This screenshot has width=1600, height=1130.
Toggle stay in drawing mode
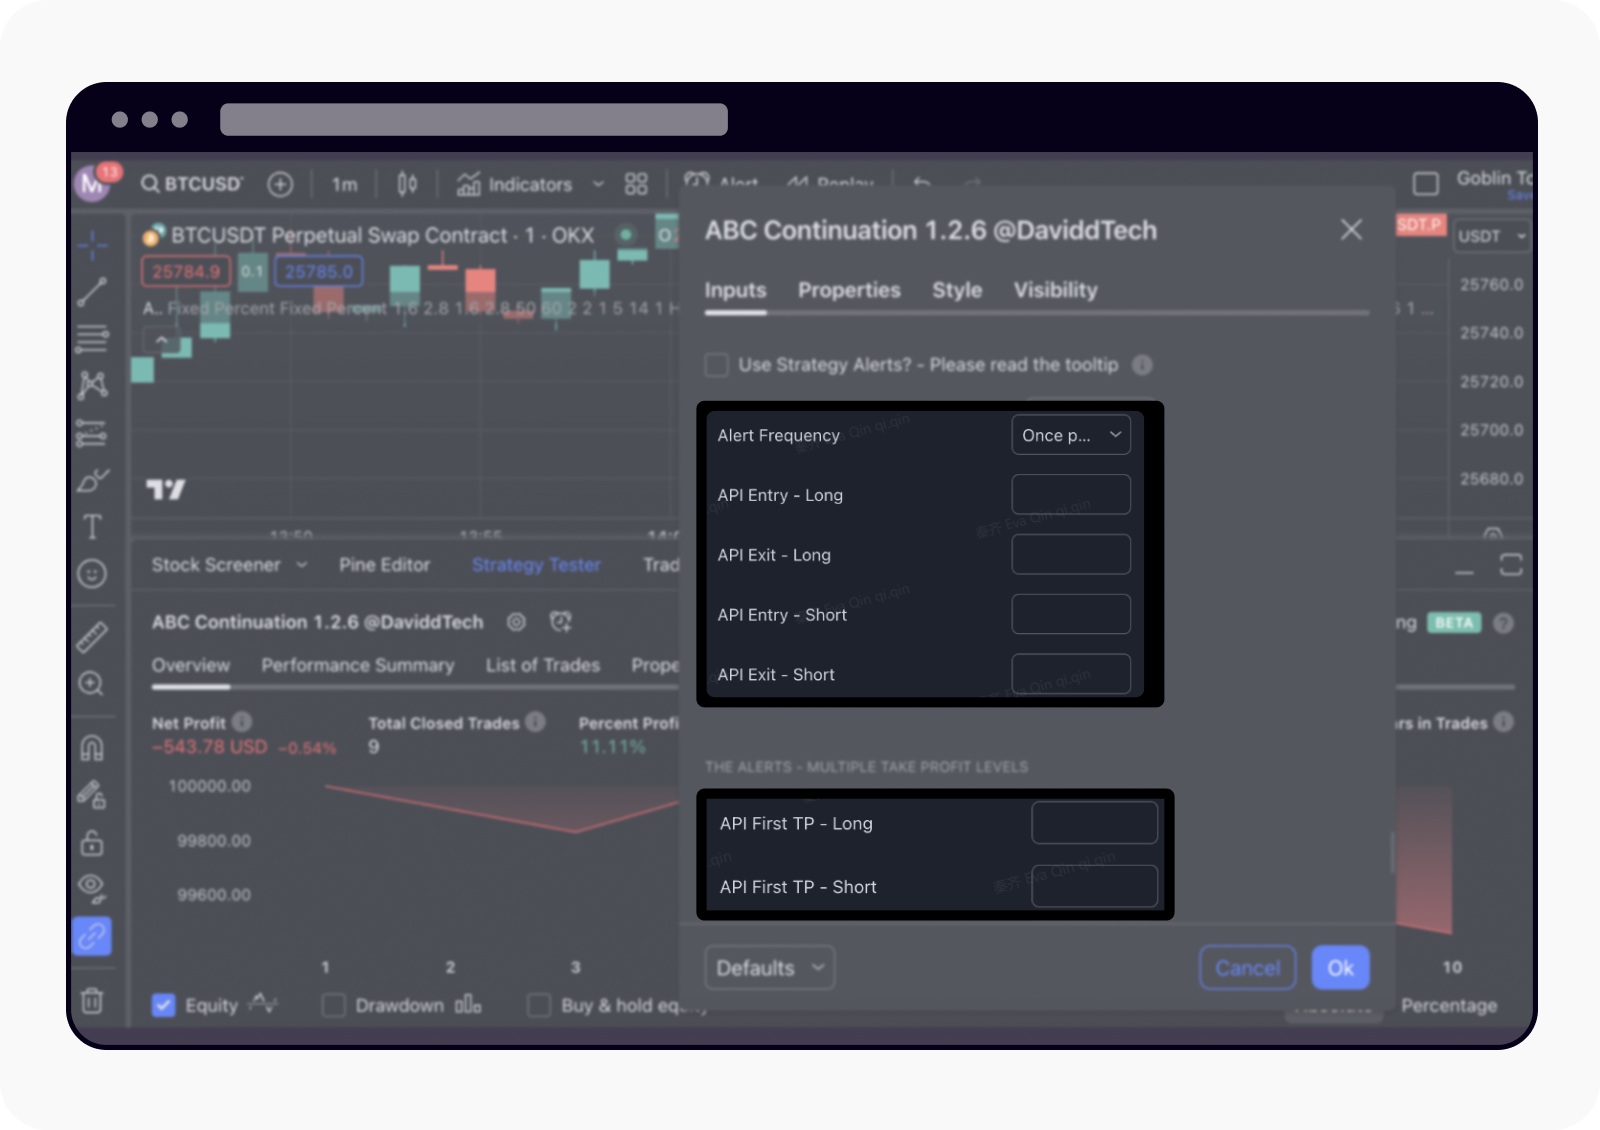click(92, 795)
